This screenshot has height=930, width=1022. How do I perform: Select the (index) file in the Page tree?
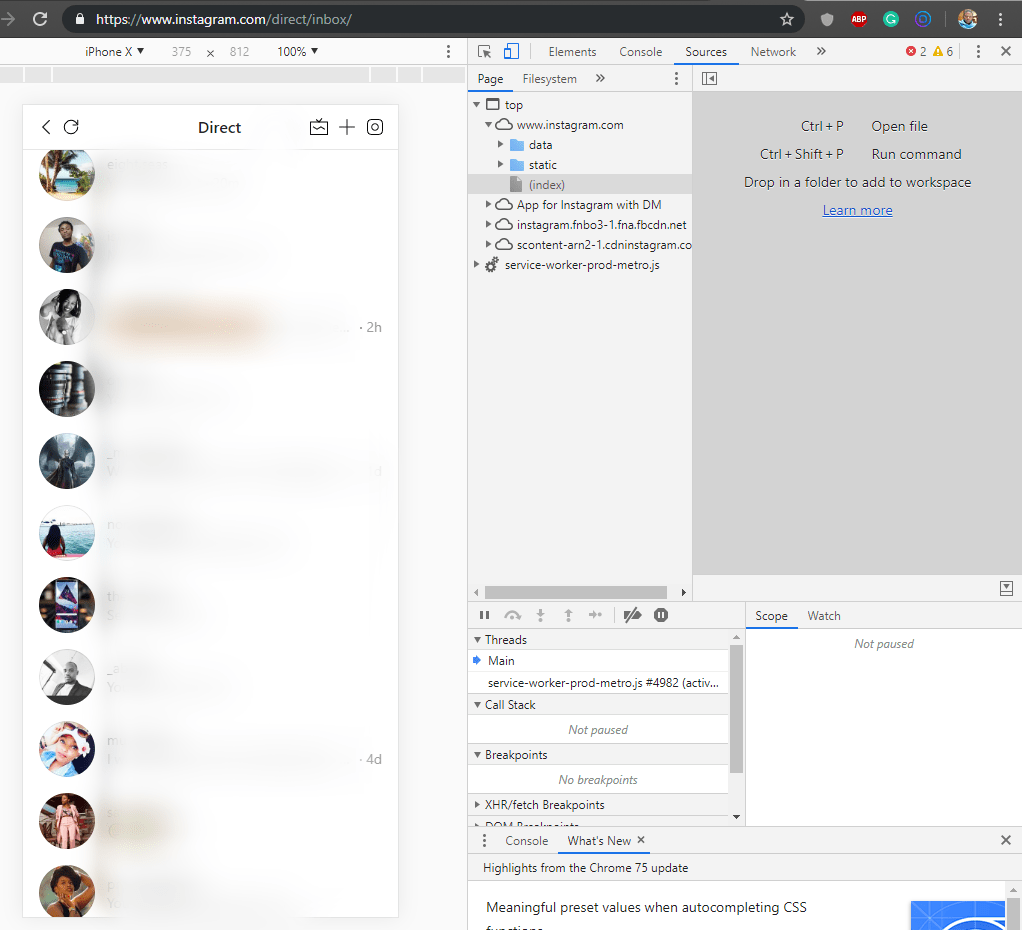546,184
